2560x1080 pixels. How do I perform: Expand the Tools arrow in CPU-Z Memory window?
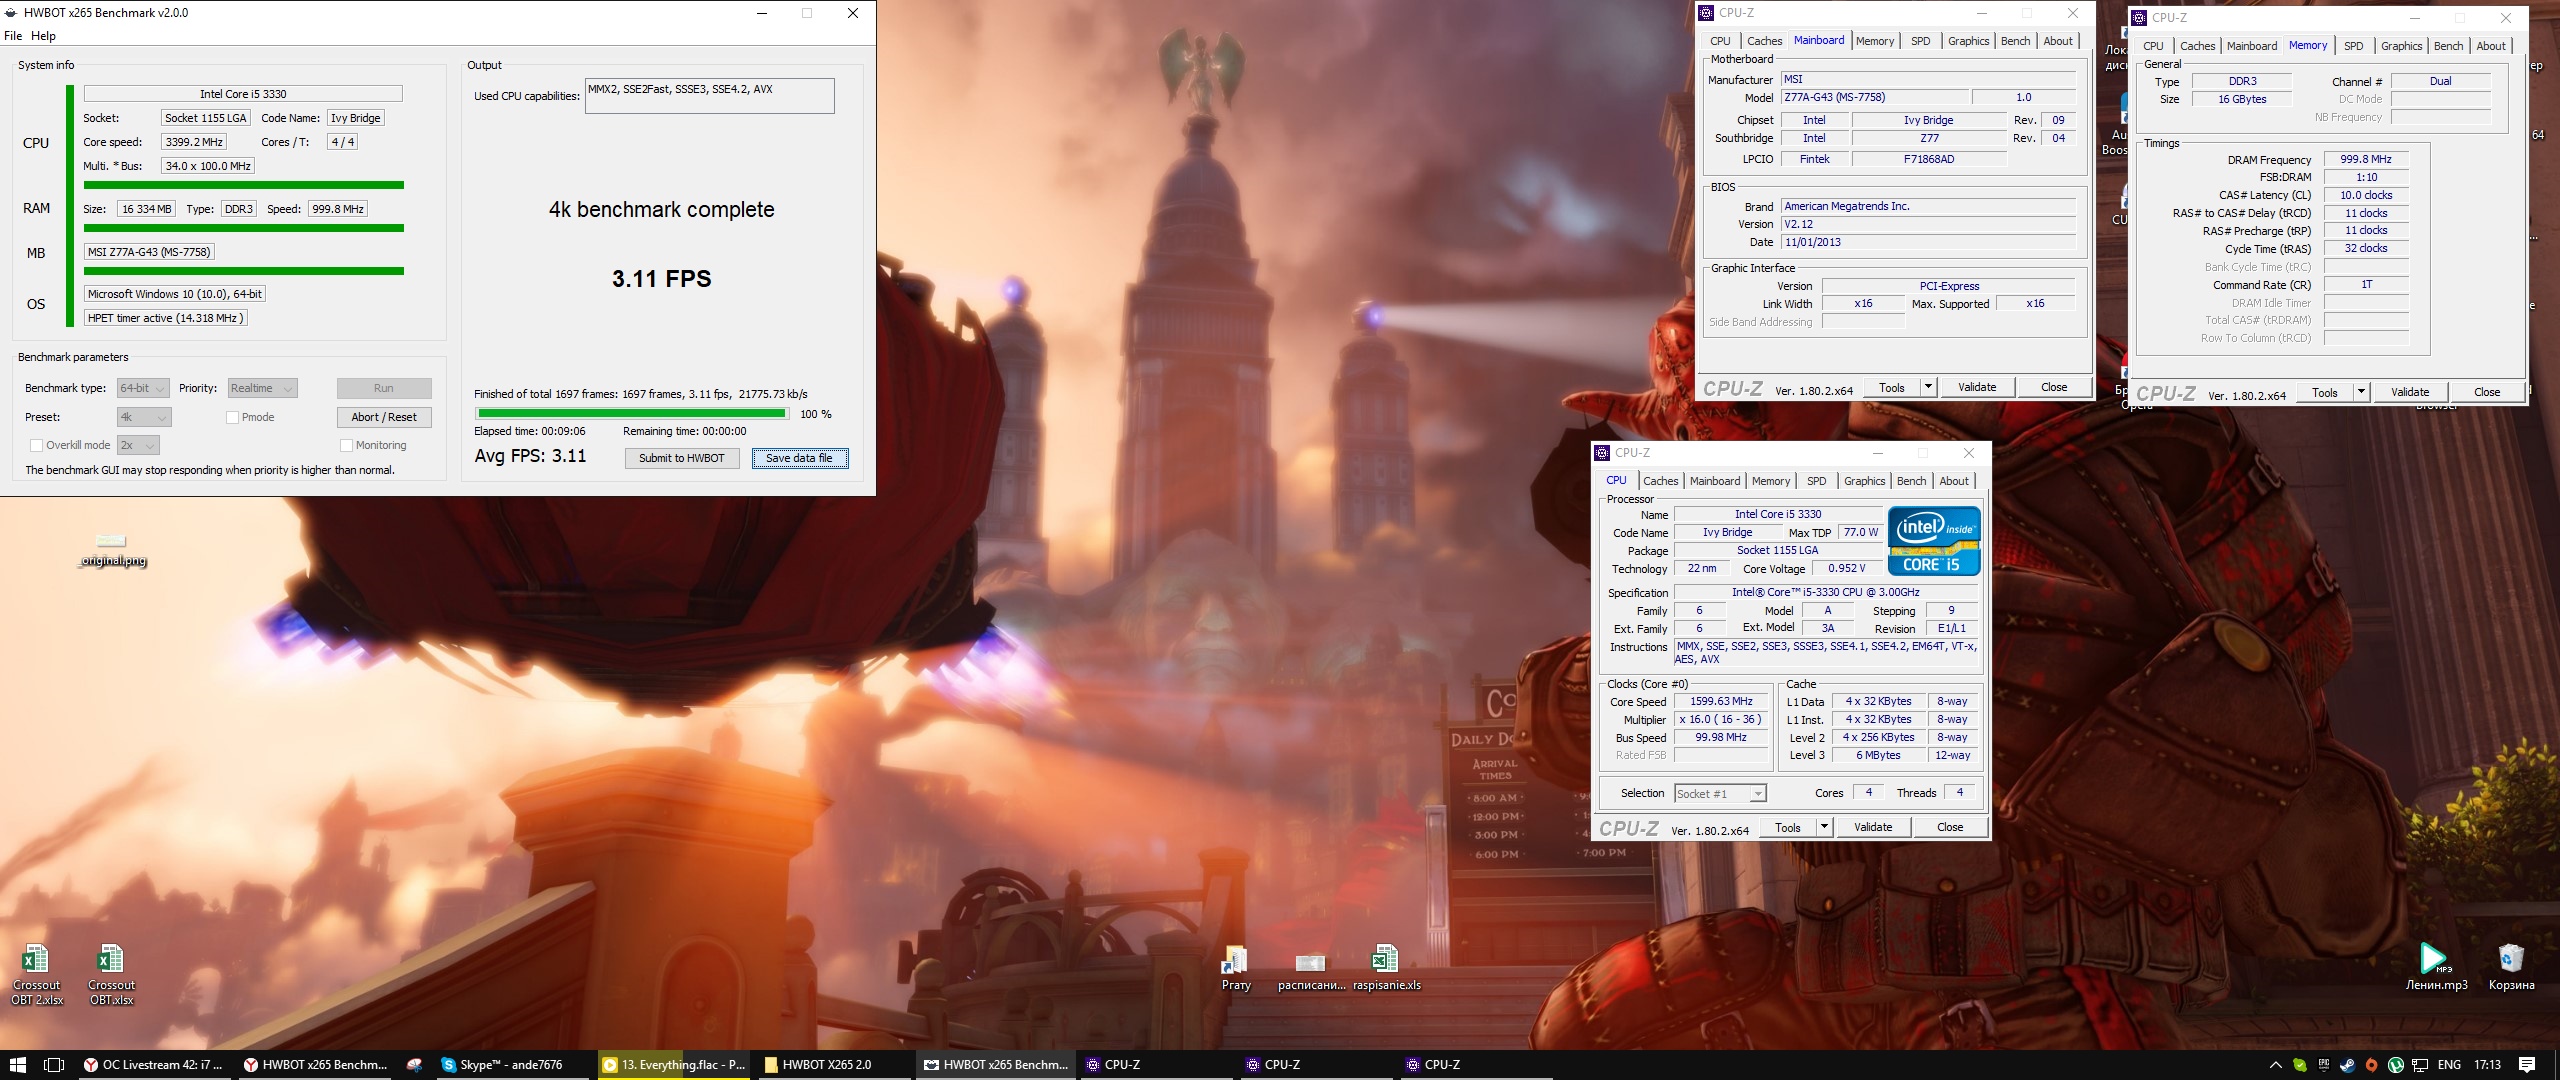2361,392
